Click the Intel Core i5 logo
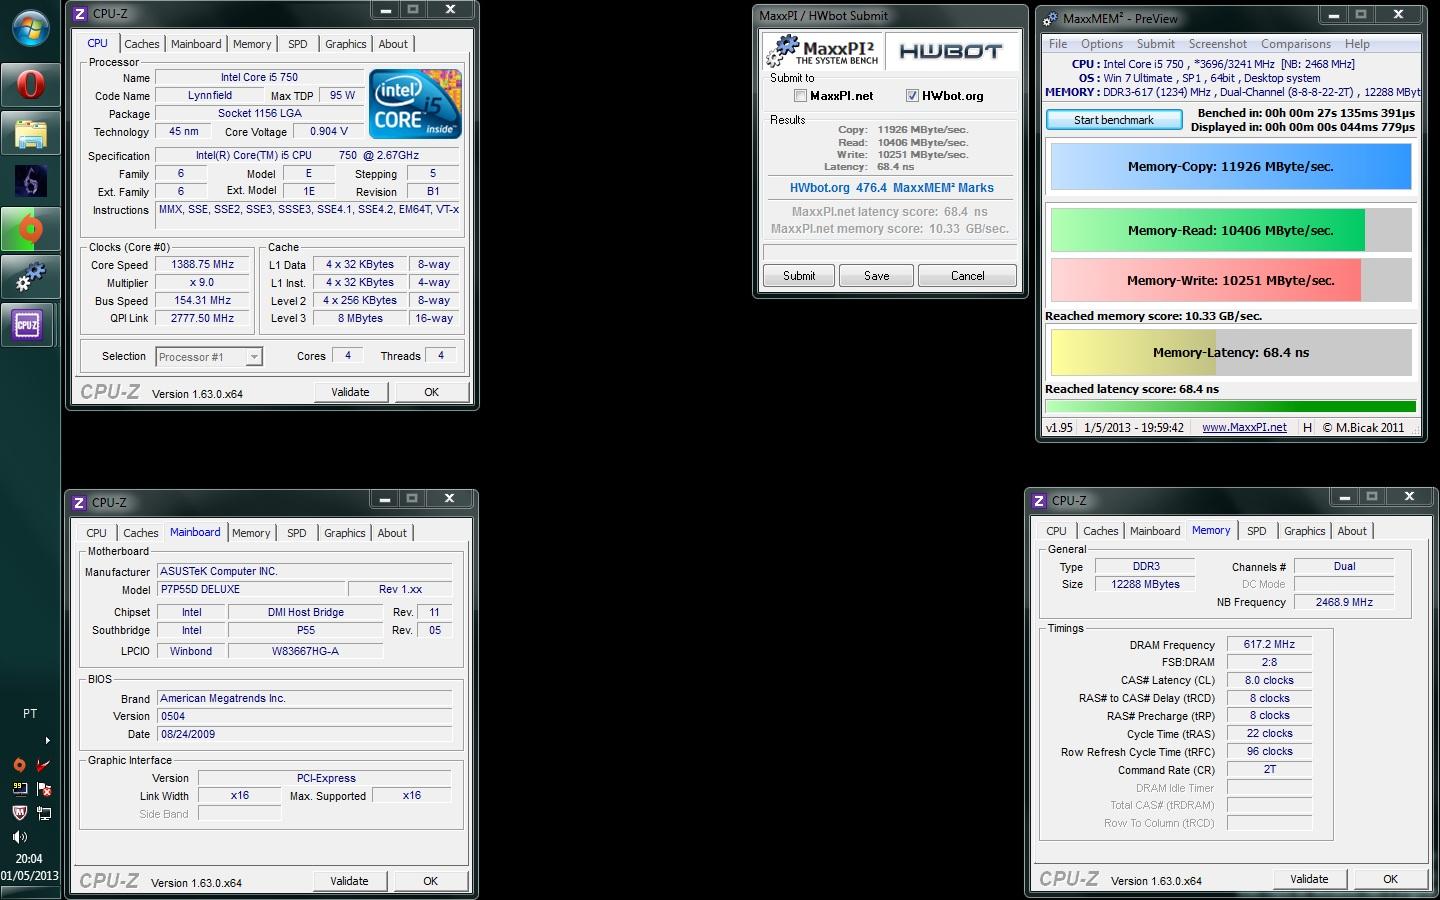The height and width of the screenshot is (900, 1440). tap(415, 104)
